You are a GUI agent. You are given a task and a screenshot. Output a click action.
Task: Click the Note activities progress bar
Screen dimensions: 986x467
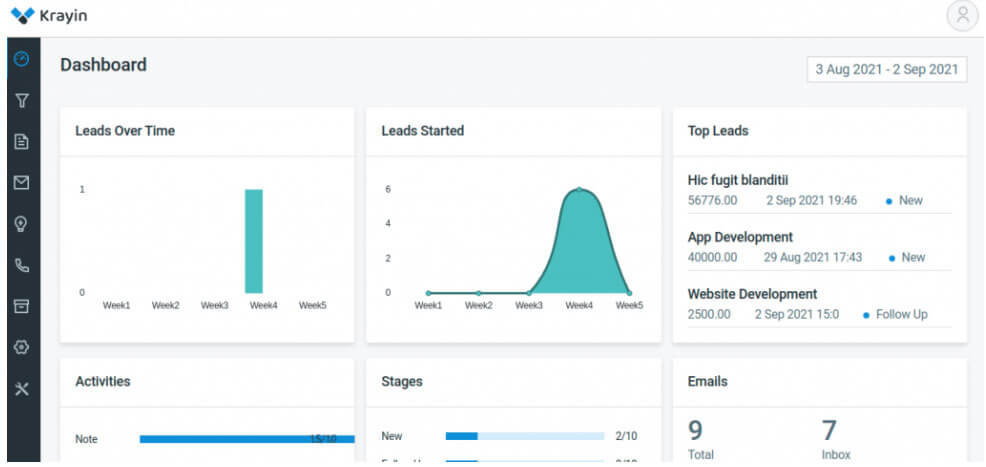click(x=247, y=439)
